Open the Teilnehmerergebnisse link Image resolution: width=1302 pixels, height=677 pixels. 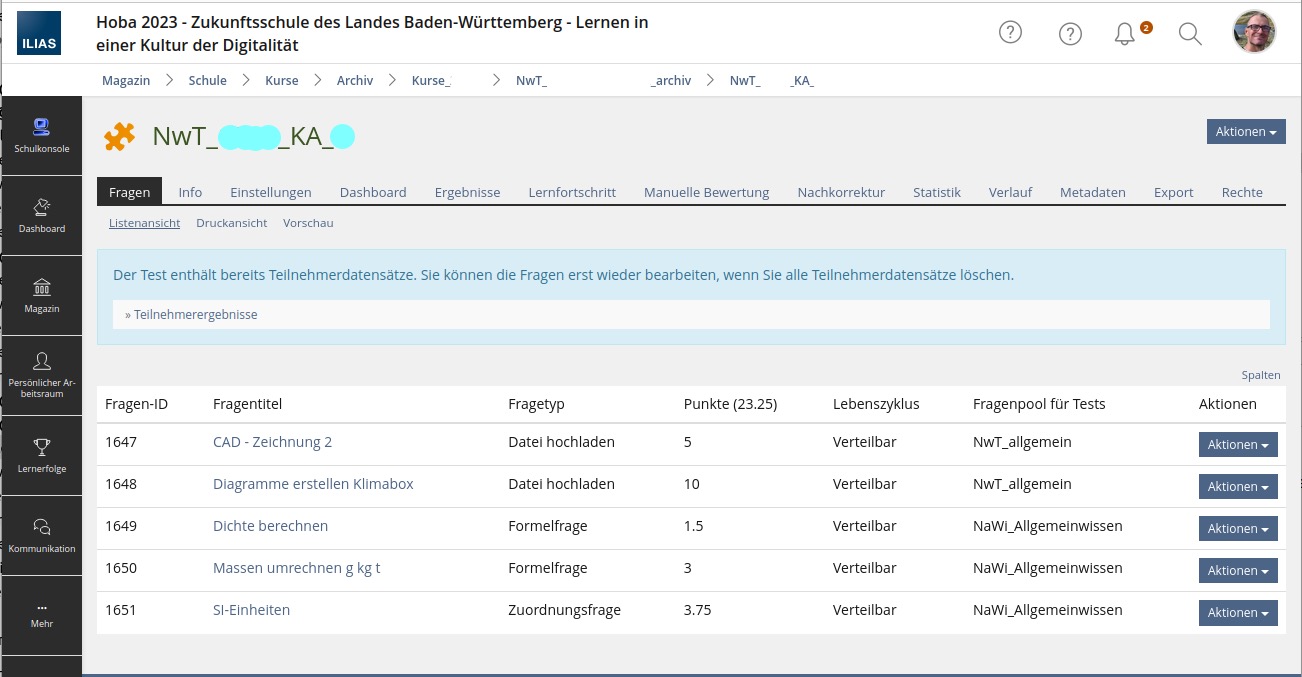192,314
